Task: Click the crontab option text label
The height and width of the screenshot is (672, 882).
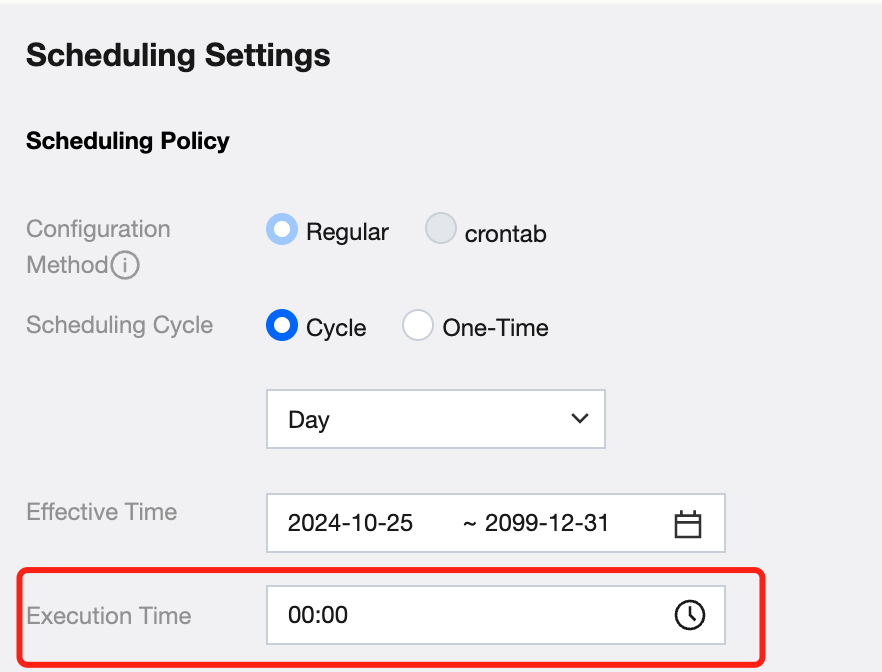Action: (506, 235)
